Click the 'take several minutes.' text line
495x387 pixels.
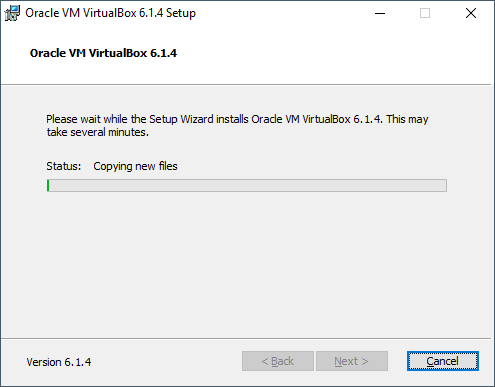point(98,132)
